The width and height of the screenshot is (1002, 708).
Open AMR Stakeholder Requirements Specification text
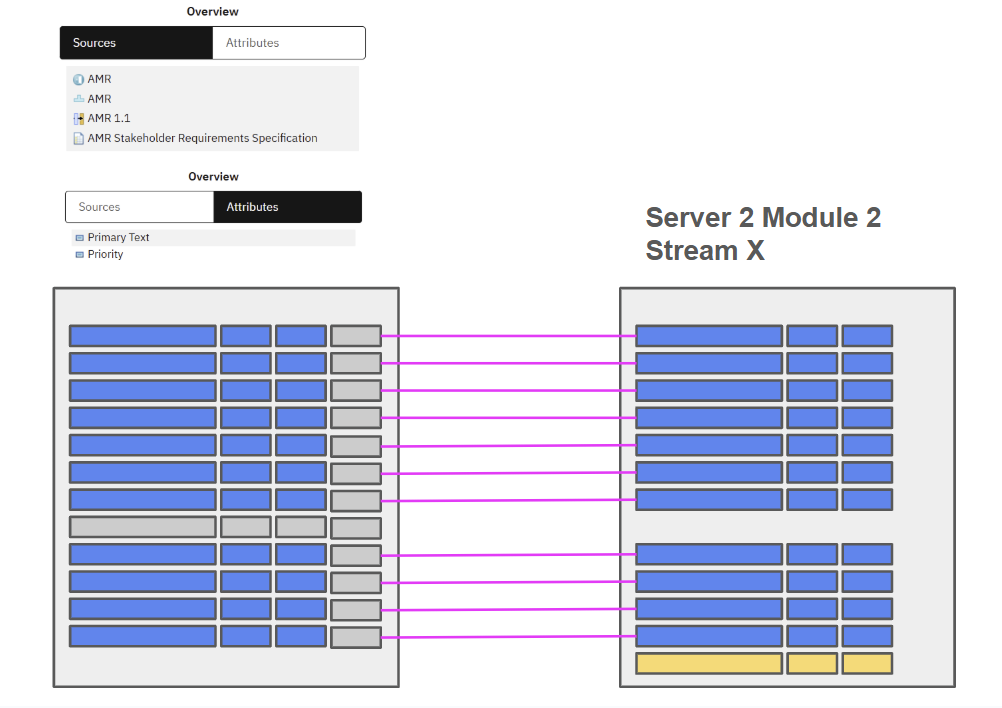pyautogui.click(x=202, y=138)
